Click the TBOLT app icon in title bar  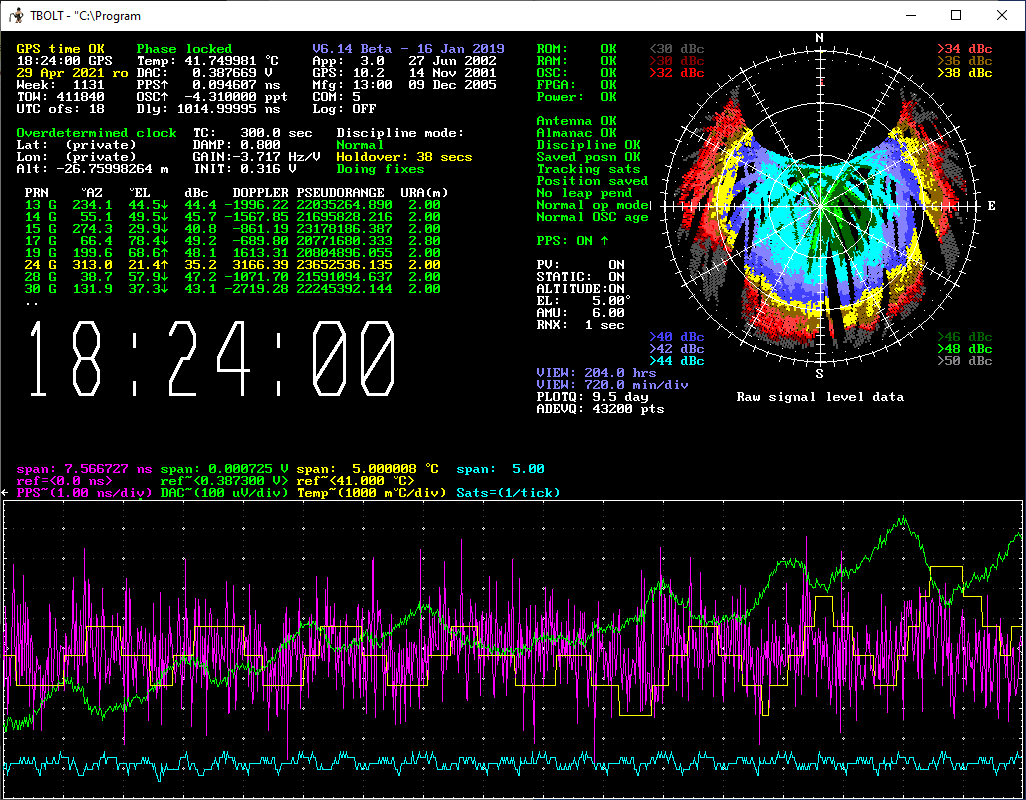click(16, 16)
